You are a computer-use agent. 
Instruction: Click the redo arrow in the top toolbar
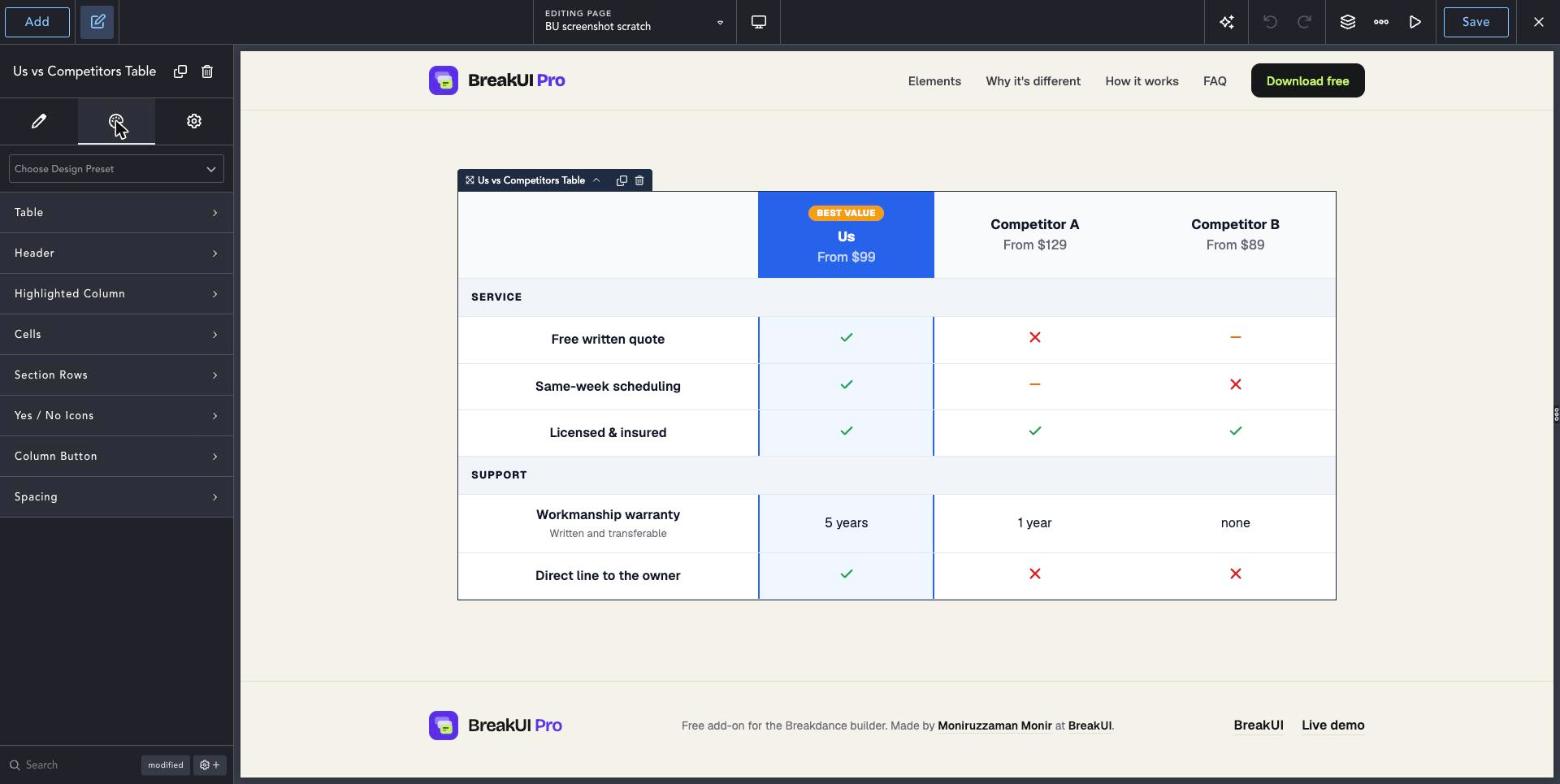tap(1304, 22)
